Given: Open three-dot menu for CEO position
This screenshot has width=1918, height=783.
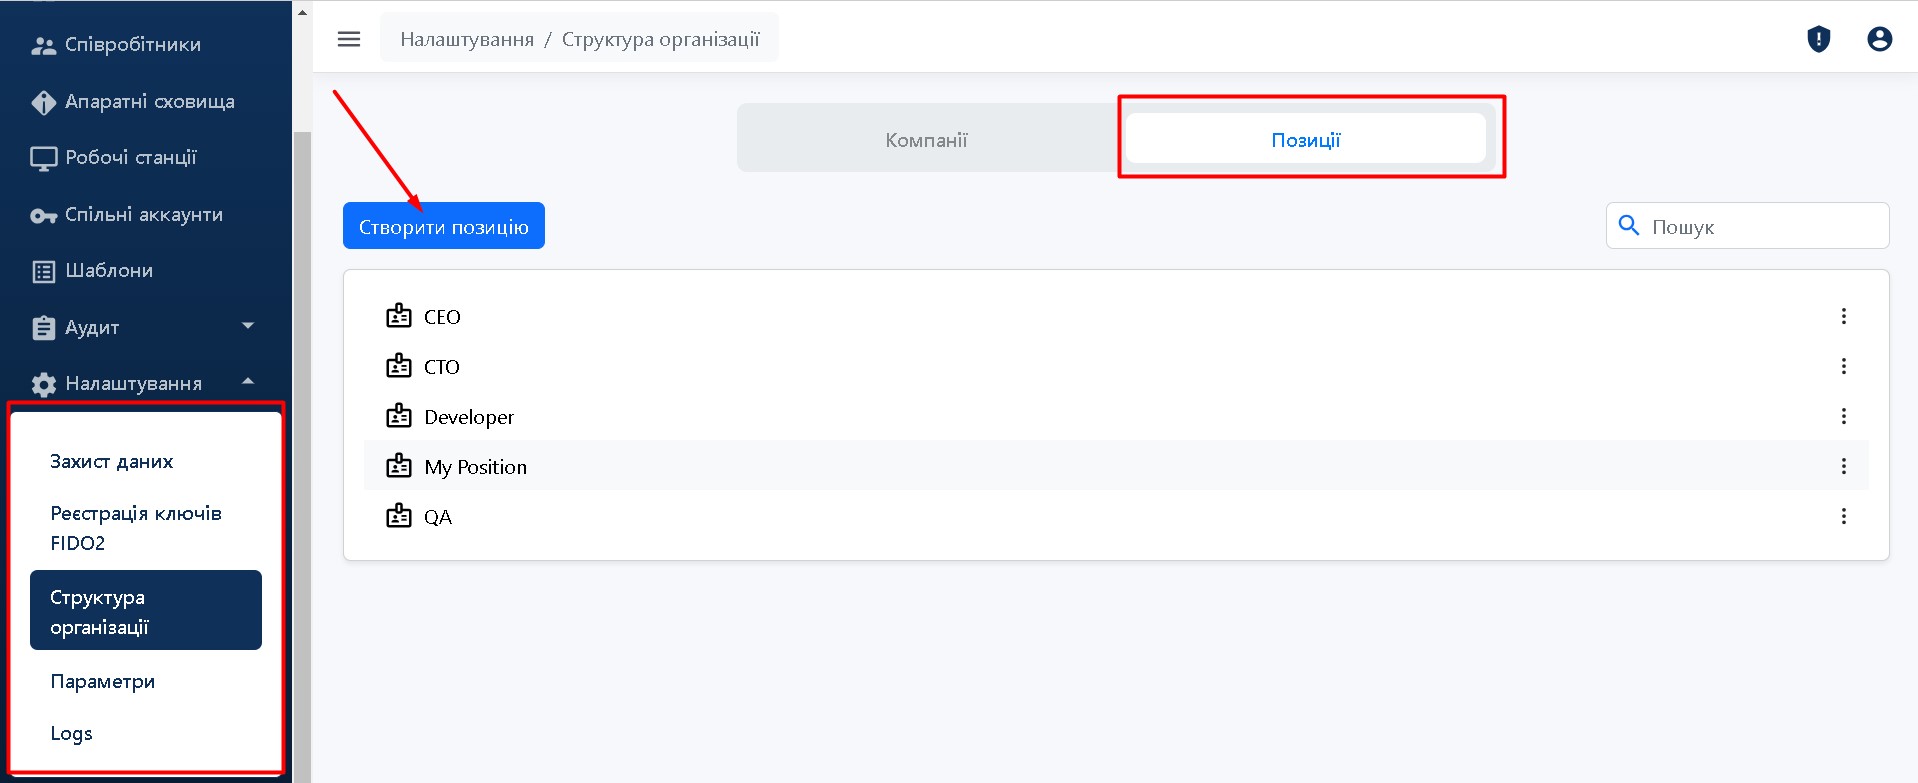Looking at the screenshot, I should pos(1843,316).
